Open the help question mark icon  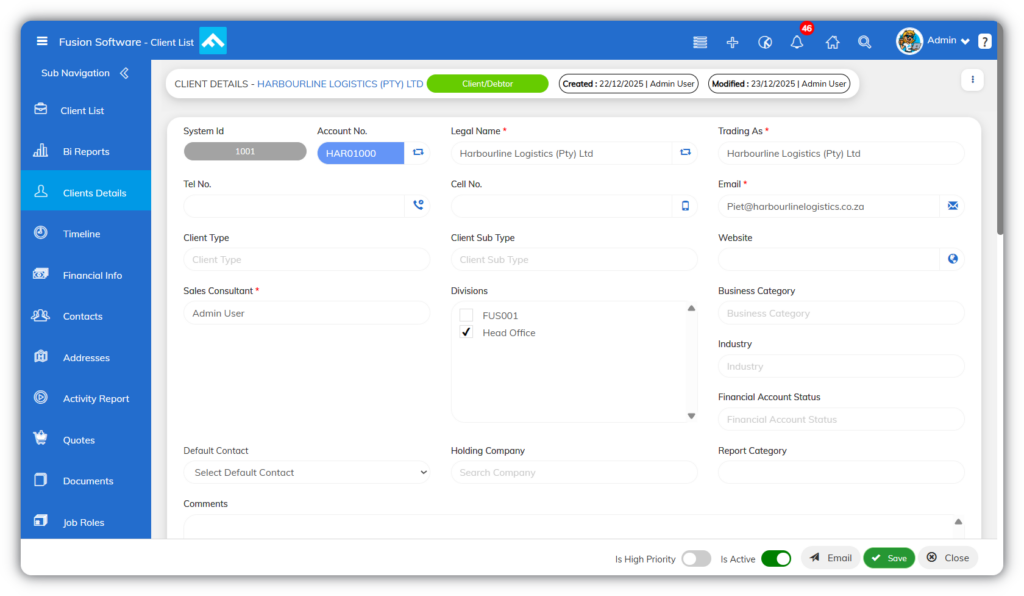pos(984,42)
